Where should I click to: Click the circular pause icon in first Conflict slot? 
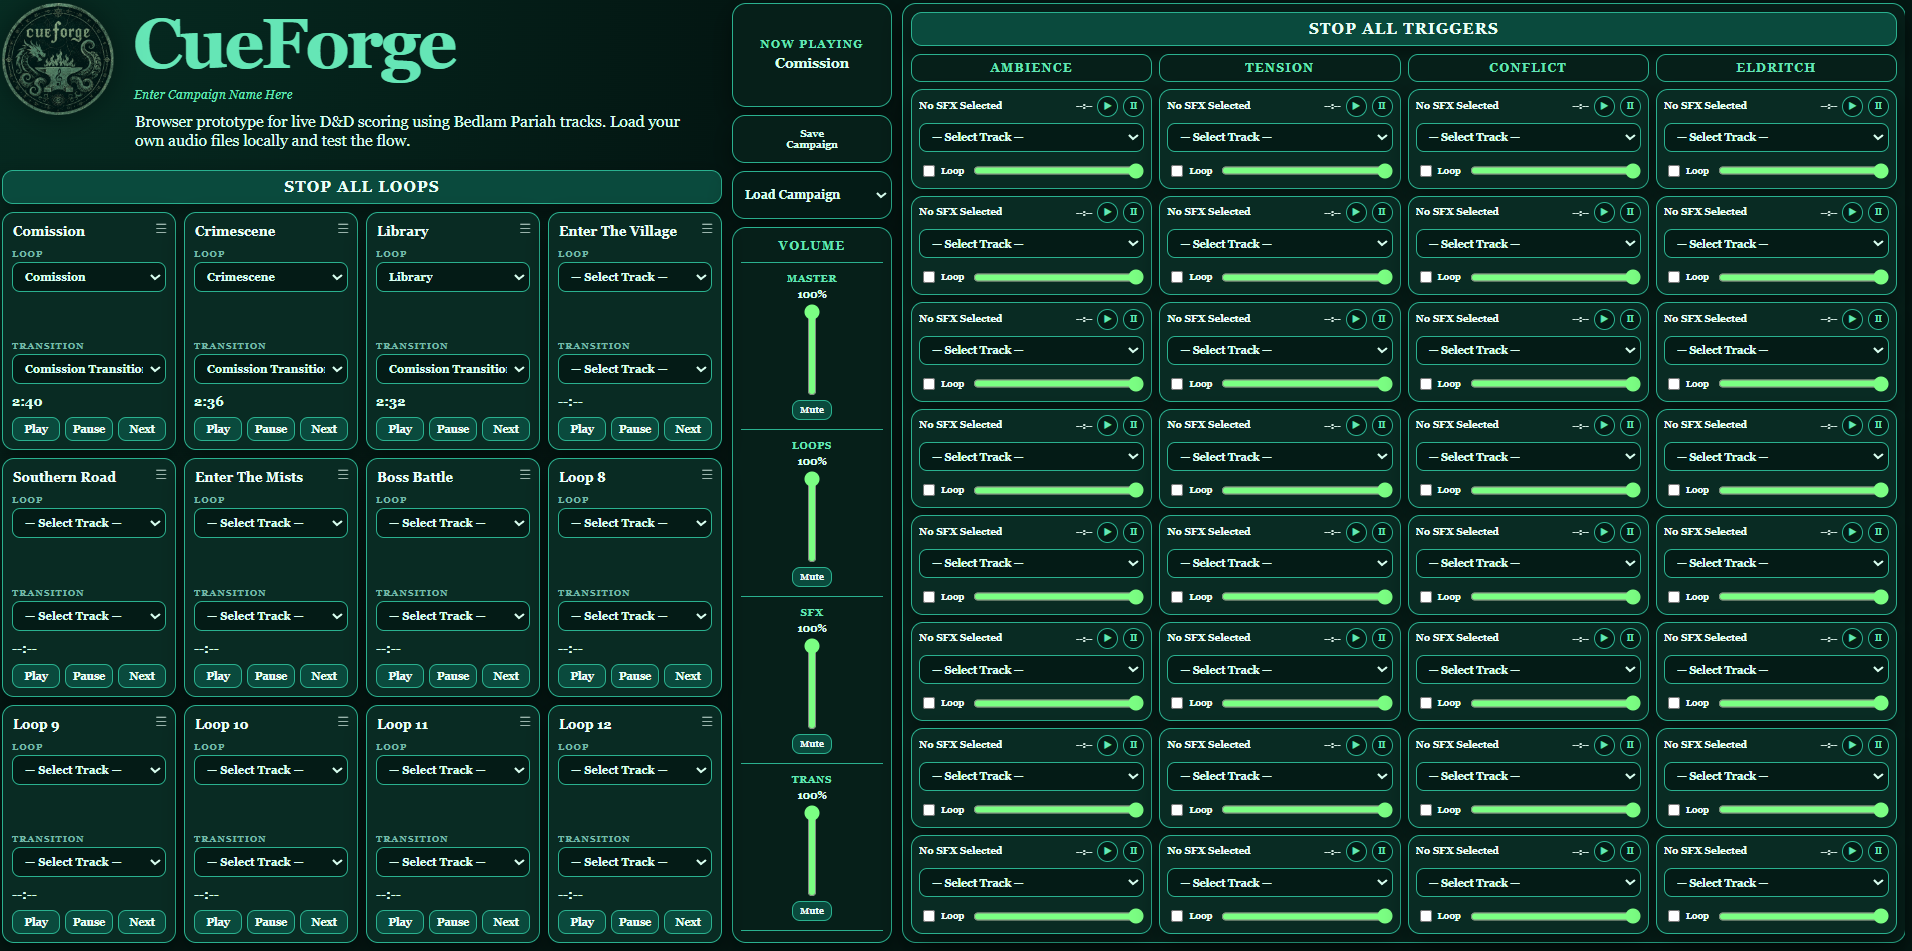[x=1630, y=106]
